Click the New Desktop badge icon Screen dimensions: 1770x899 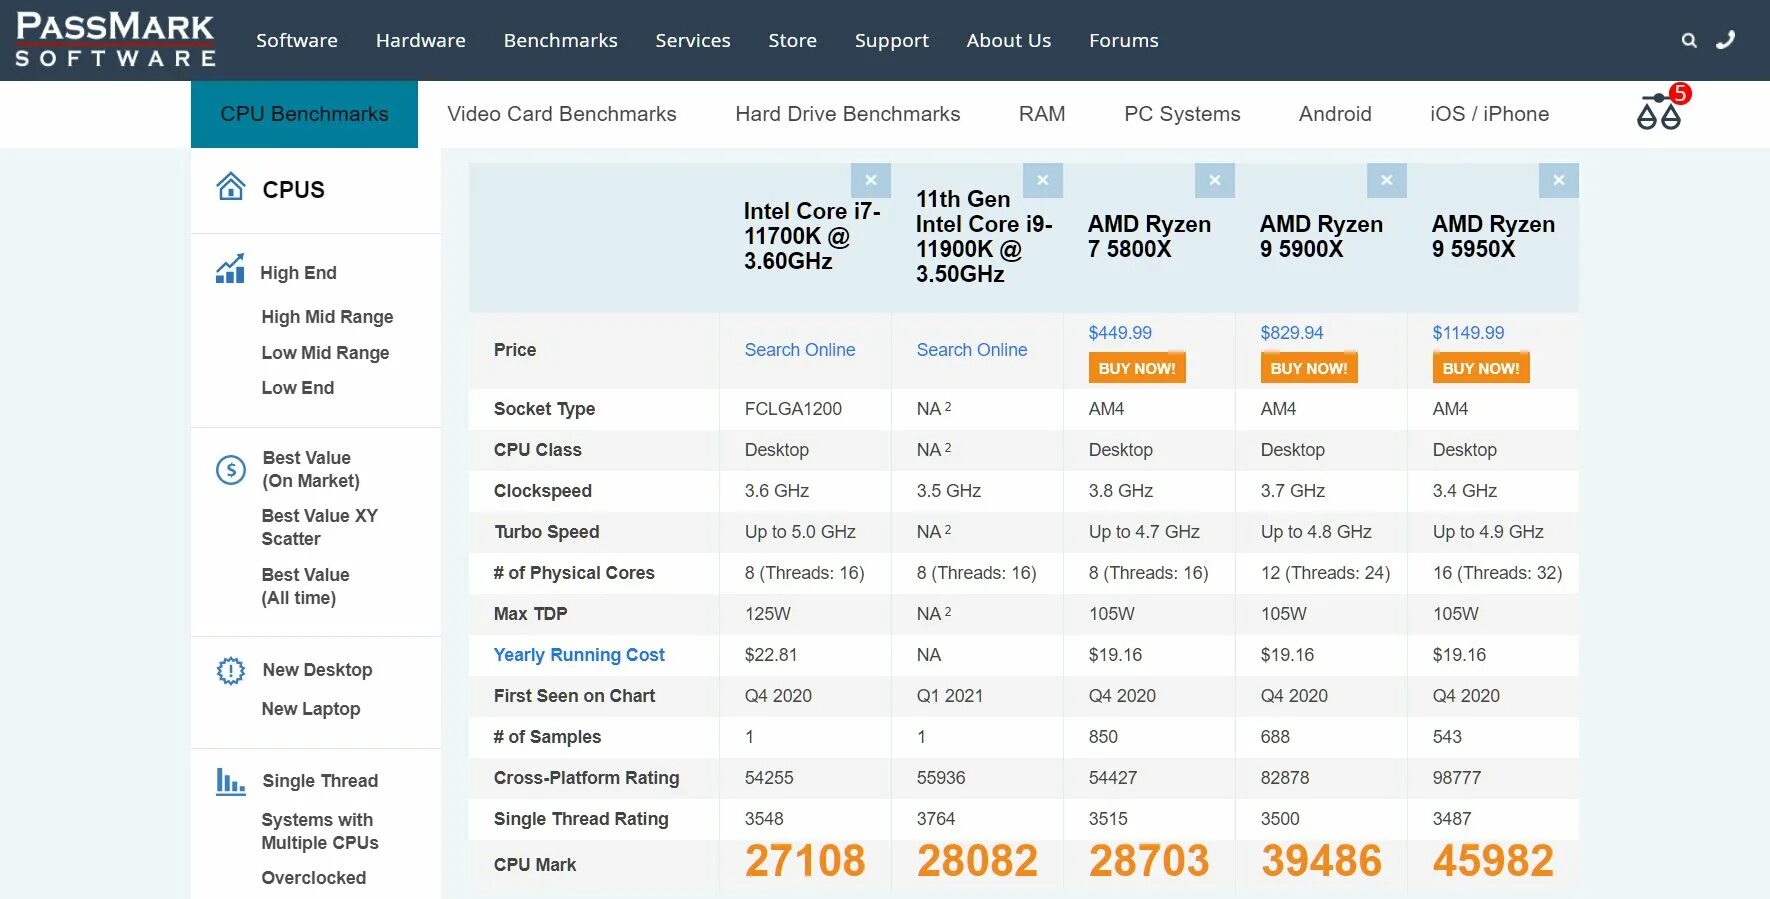(x=231, y=670)
